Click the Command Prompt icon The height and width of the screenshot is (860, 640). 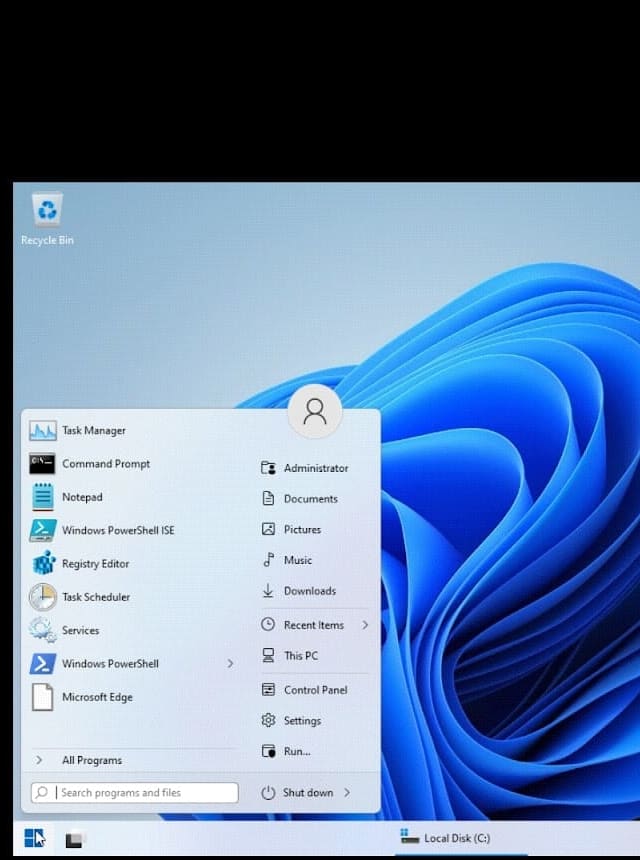pos(42,463)
